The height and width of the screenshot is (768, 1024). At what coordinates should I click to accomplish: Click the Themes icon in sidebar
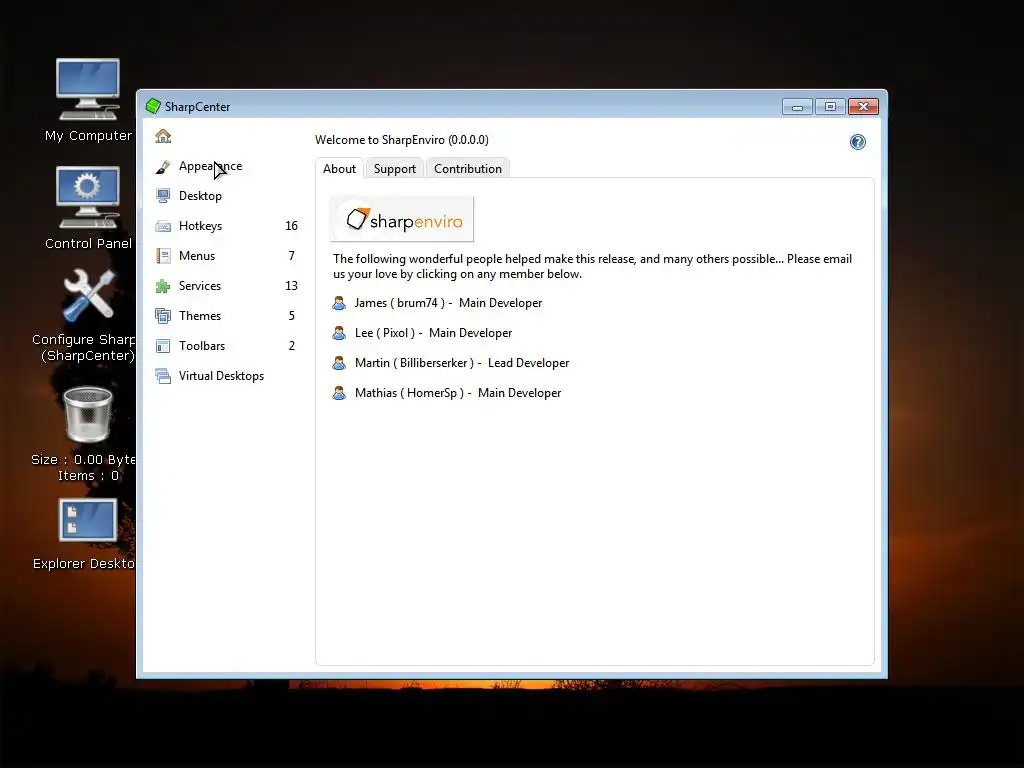tap(163, 316)
